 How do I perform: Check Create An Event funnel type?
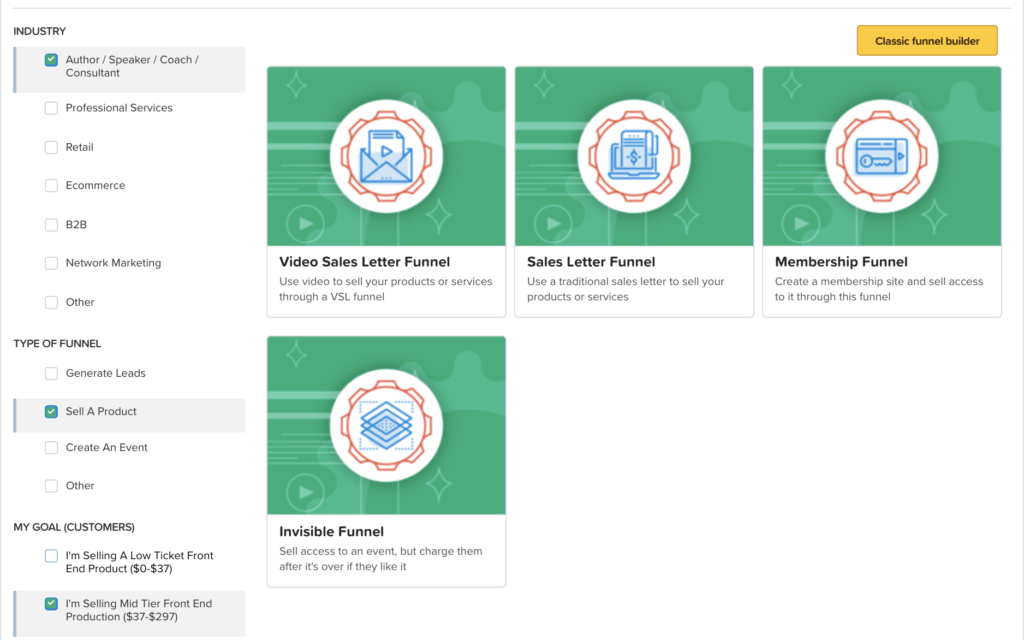coord(50,448)
